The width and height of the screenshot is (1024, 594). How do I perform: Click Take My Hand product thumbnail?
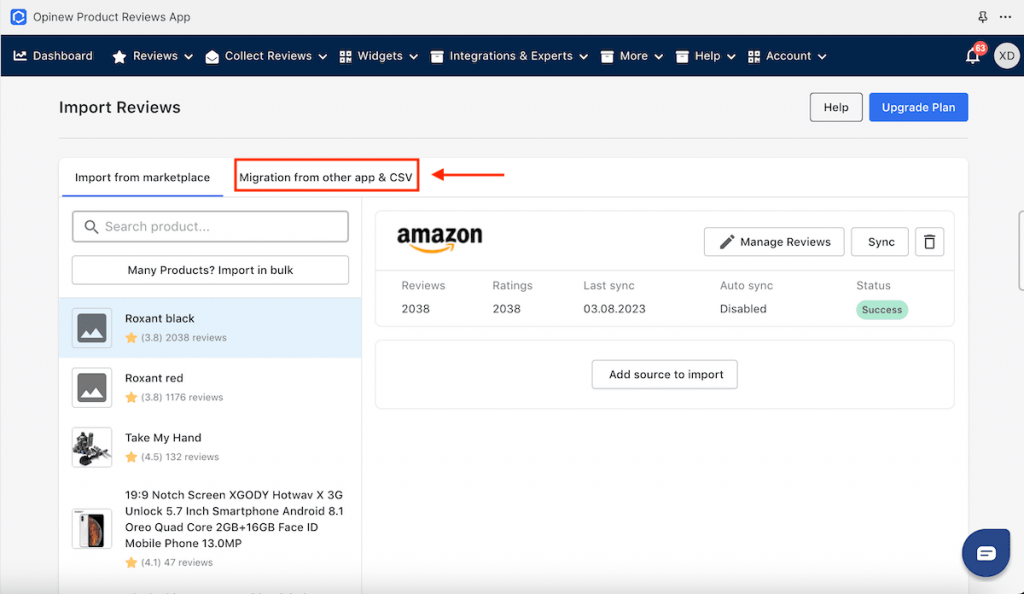click(92, 447)
